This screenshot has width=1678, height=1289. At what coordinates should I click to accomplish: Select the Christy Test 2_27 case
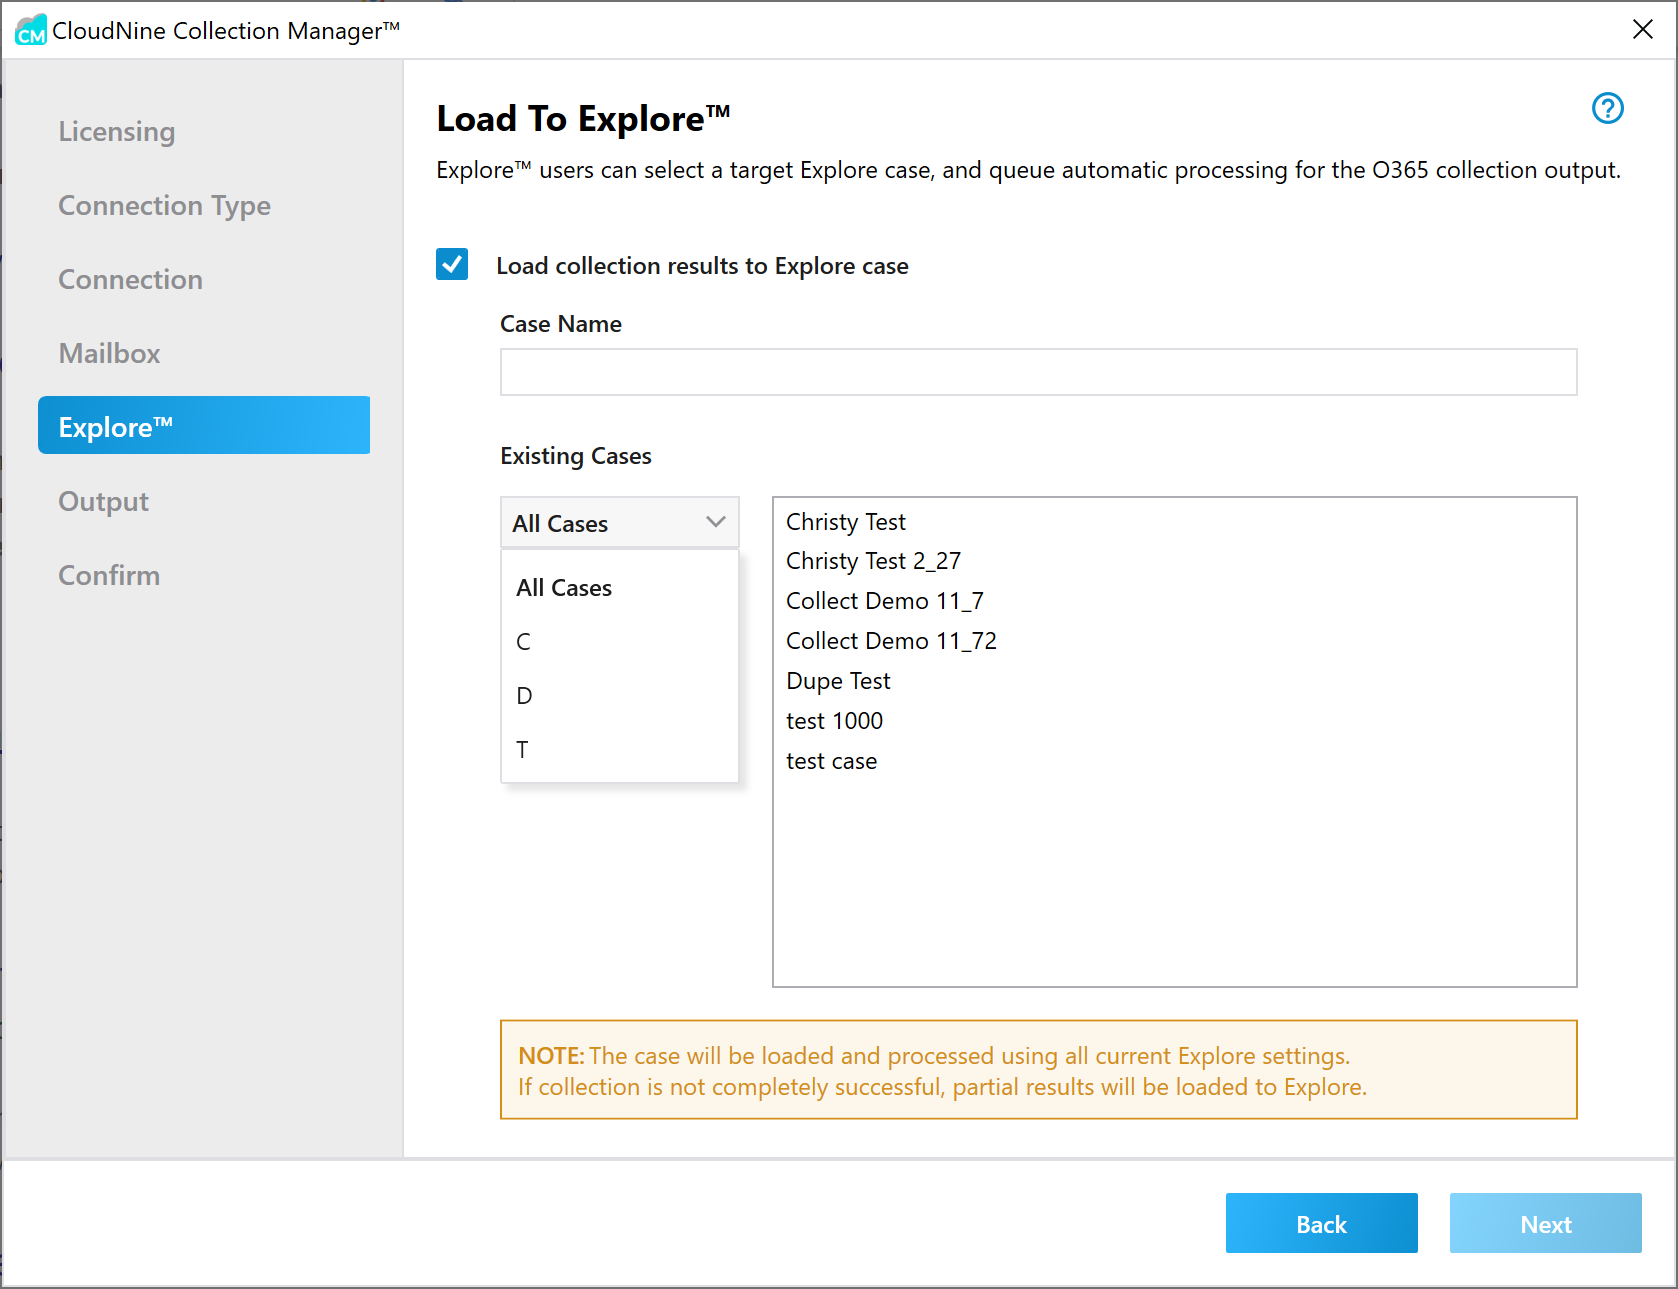coord(874,561)
